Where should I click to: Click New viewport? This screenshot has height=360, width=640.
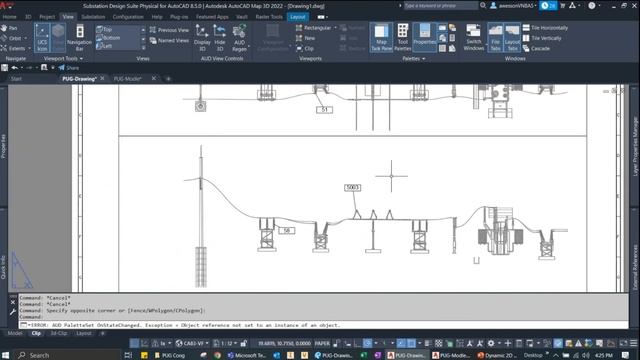tap(305, 38)
